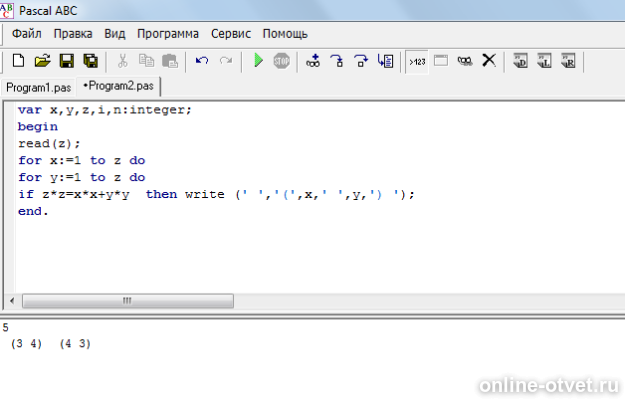Screen dimensions: 625x400
Task: Copy selection with copy icon
Action: [x=146, y=61]
